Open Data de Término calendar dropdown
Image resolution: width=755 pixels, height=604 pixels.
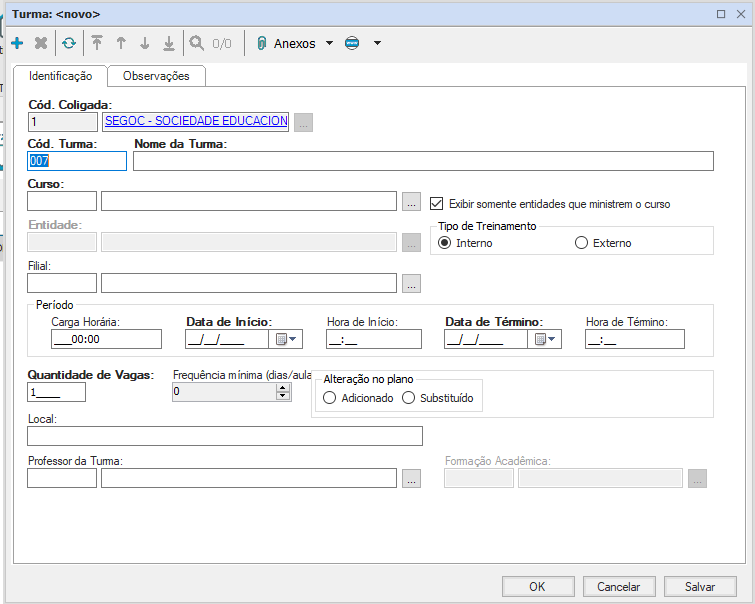545,339
